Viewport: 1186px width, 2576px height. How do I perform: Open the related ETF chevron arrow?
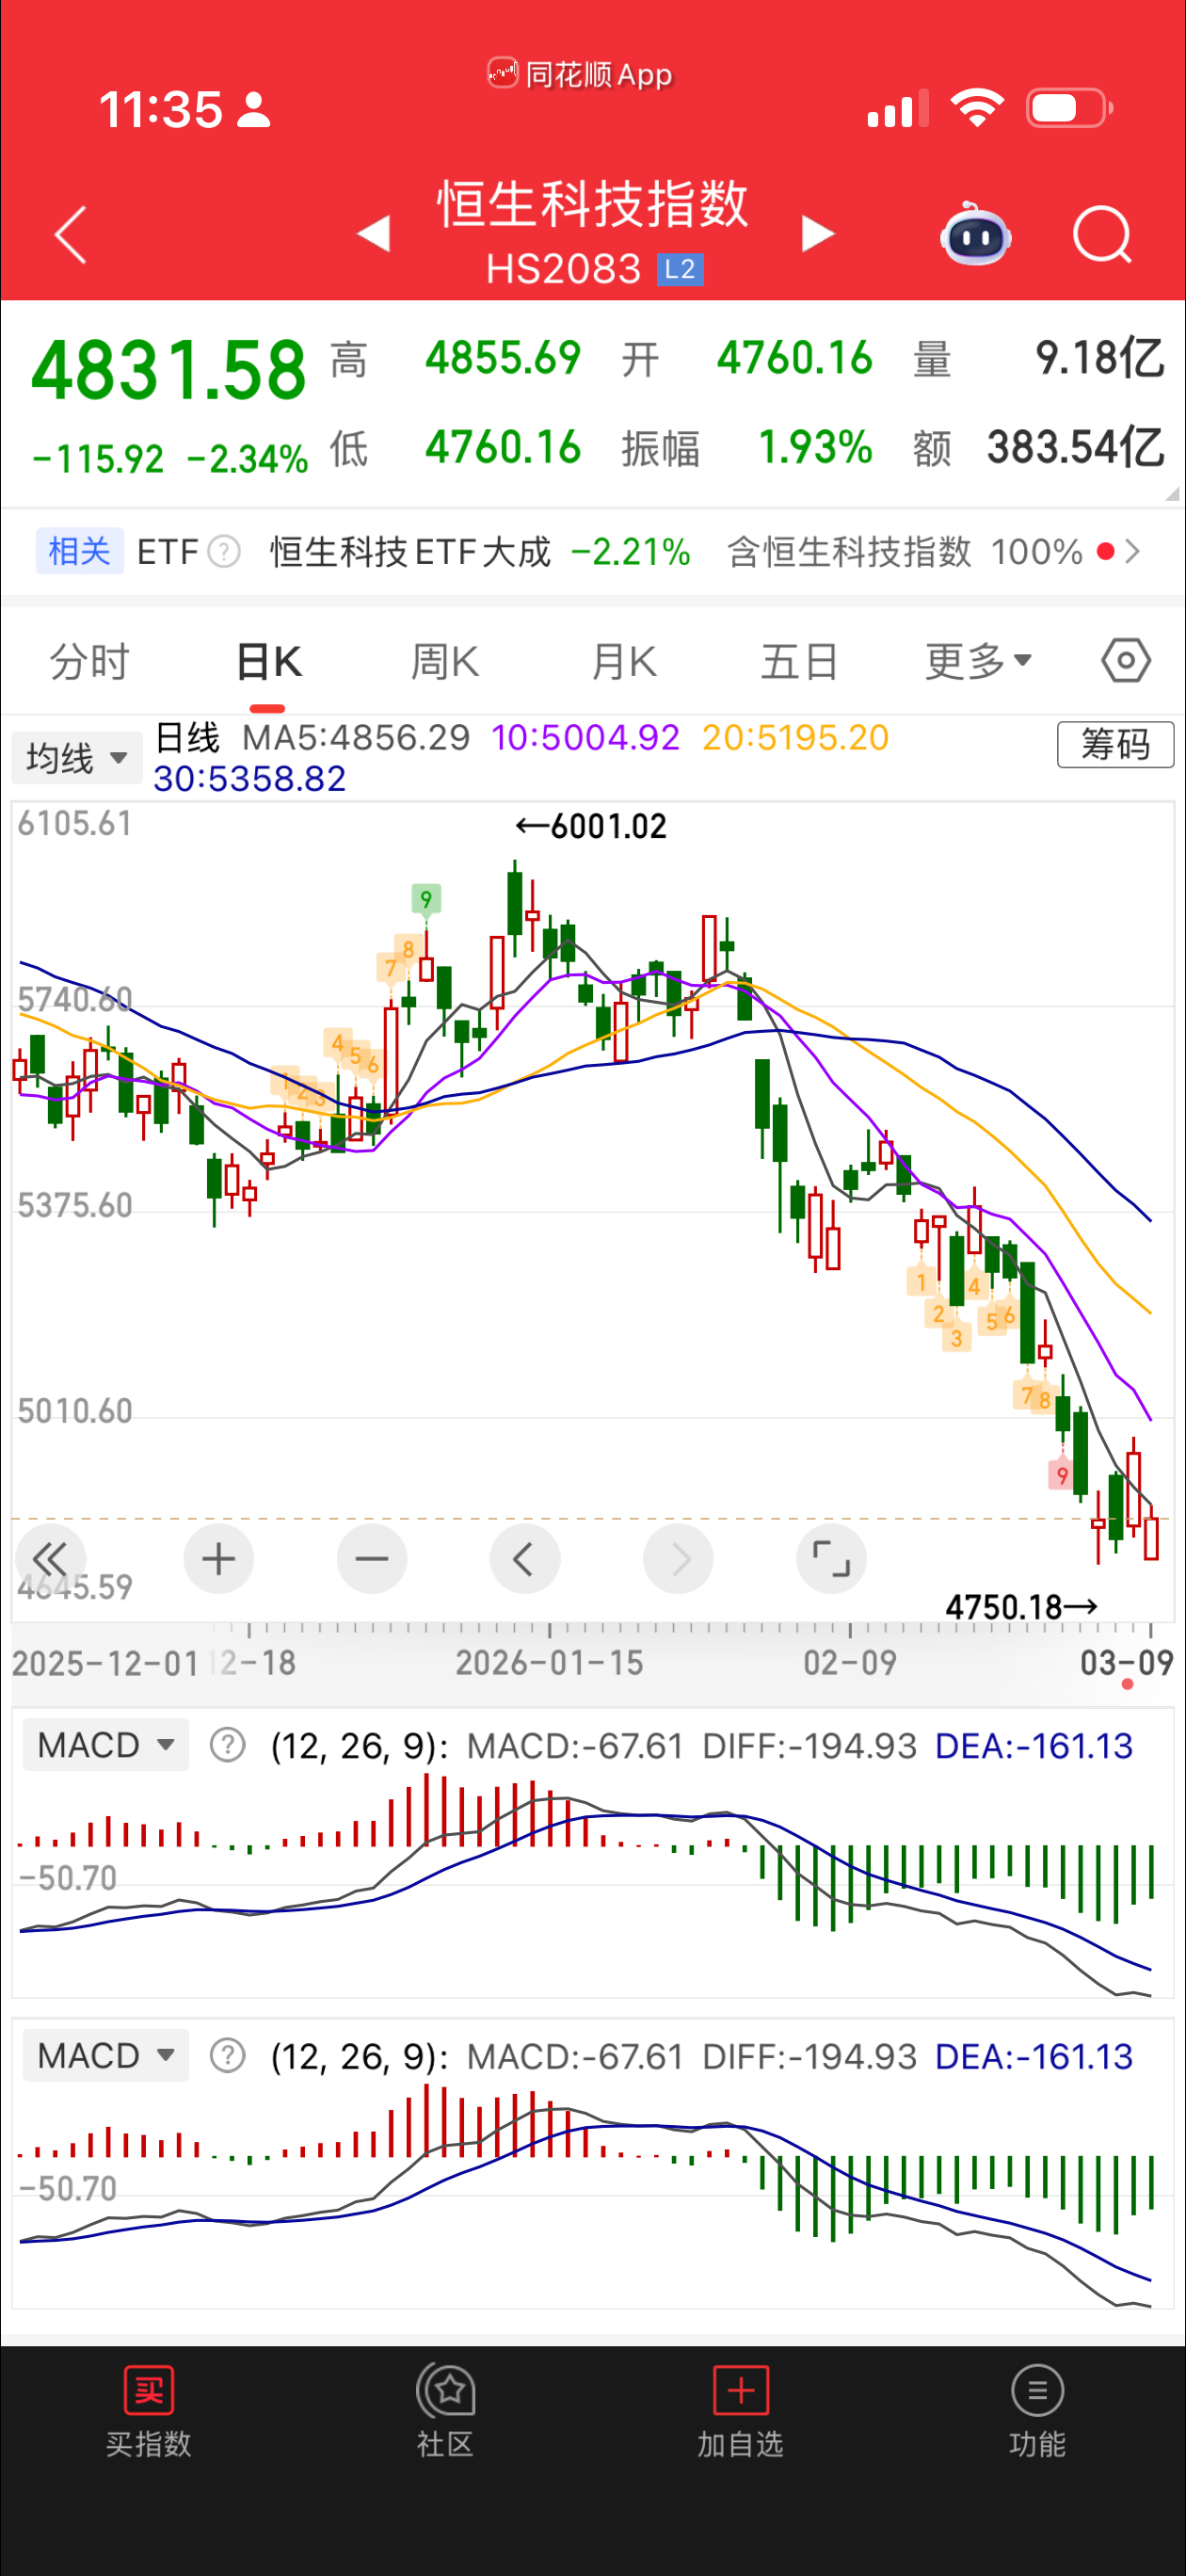click(1132, 551)
